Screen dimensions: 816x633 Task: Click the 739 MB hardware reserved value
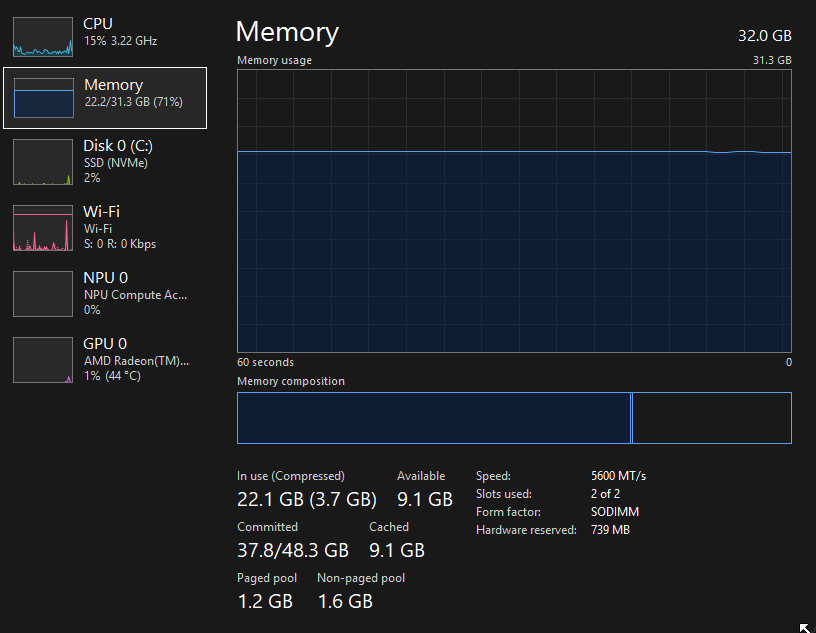[610, 530]
